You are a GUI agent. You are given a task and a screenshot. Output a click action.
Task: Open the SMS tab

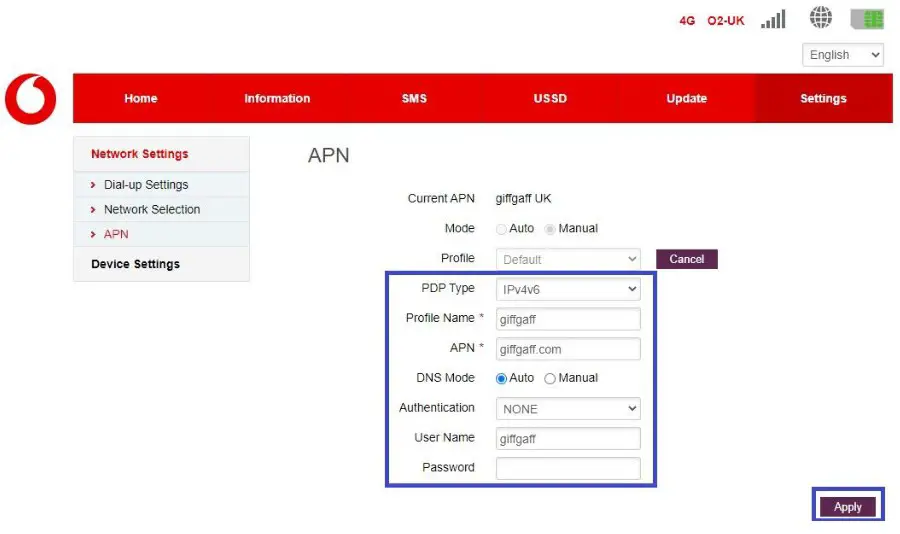(414, 99)
